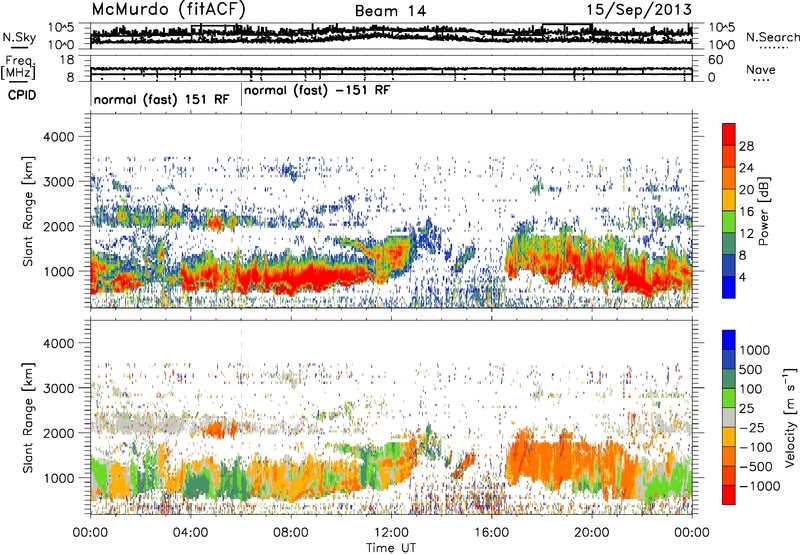Click the '16' label on Power colorbar
Image resolution: width=800 pixels, height=554 pixels.
[x=746, y=212]
